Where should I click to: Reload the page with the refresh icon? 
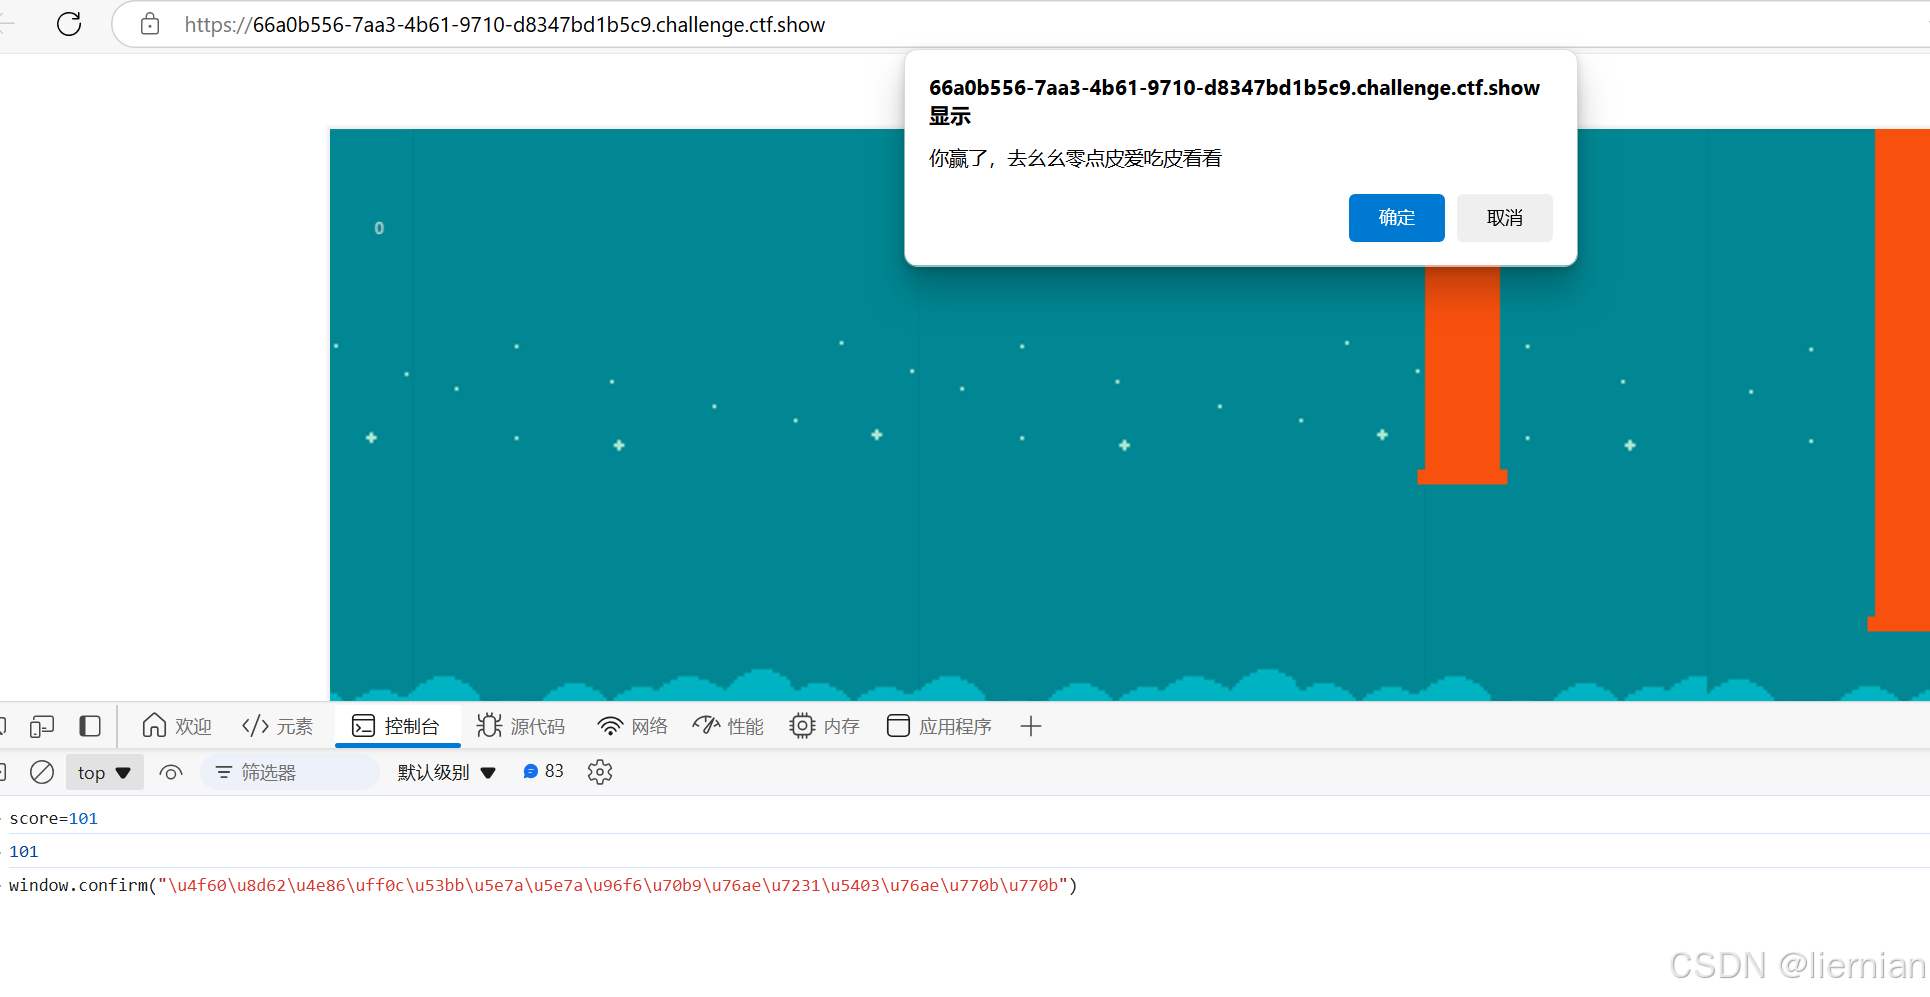click(69, 24)
